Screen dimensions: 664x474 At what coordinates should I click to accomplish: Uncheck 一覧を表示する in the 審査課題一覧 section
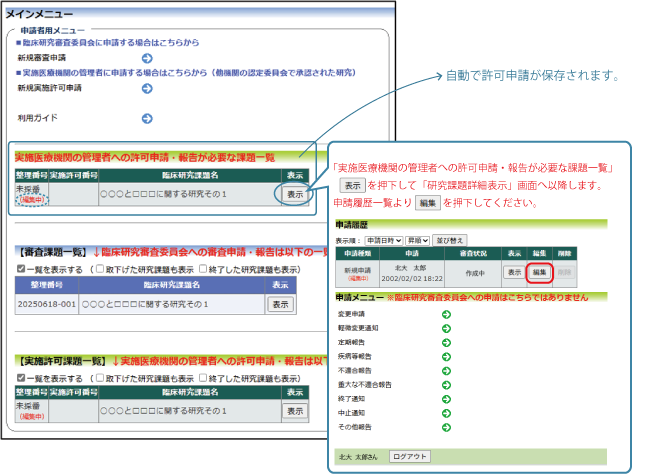pos(20,268)
